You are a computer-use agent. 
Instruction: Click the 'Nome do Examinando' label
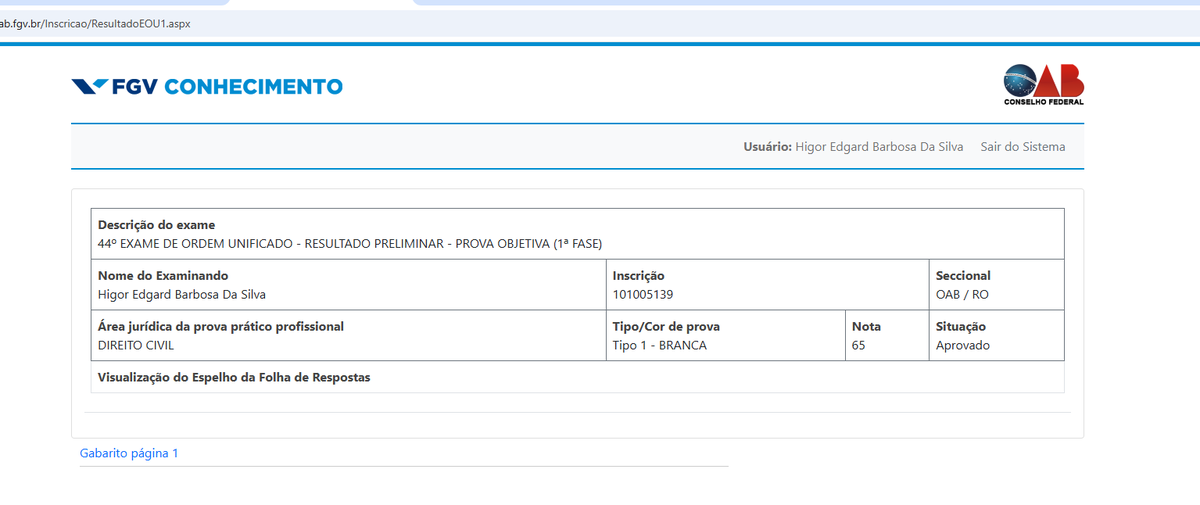(163, 276)
